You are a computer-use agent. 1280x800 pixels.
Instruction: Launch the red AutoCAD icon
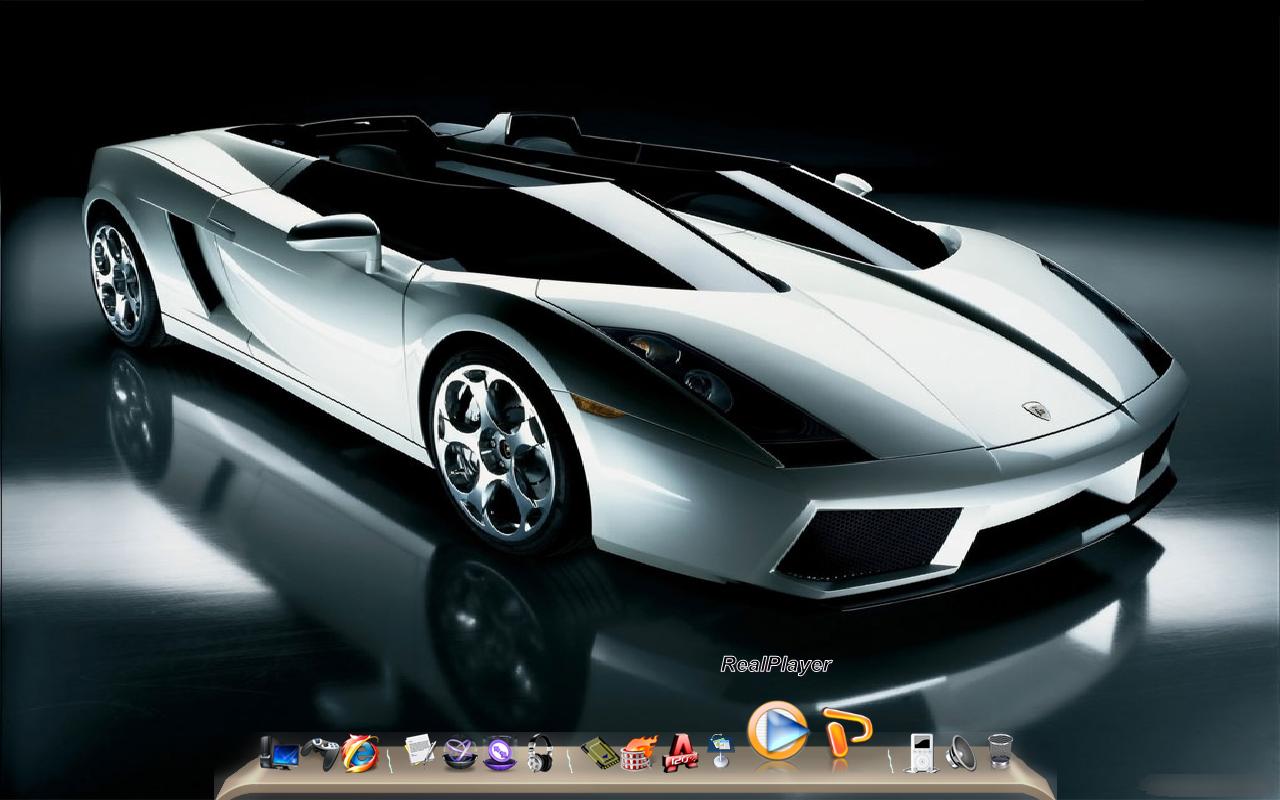[680, 752]
